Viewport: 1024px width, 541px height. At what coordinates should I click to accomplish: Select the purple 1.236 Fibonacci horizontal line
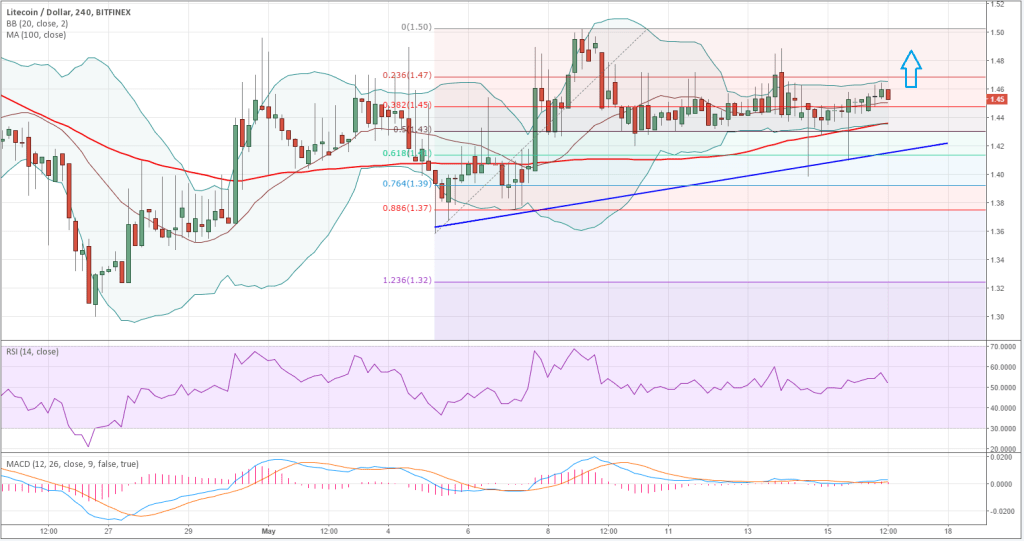[709, 282]
